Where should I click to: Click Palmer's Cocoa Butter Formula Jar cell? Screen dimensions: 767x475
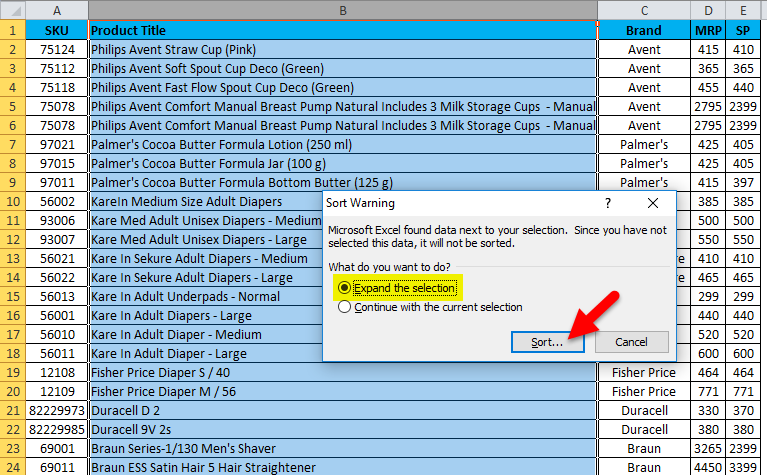pos(342,163)
